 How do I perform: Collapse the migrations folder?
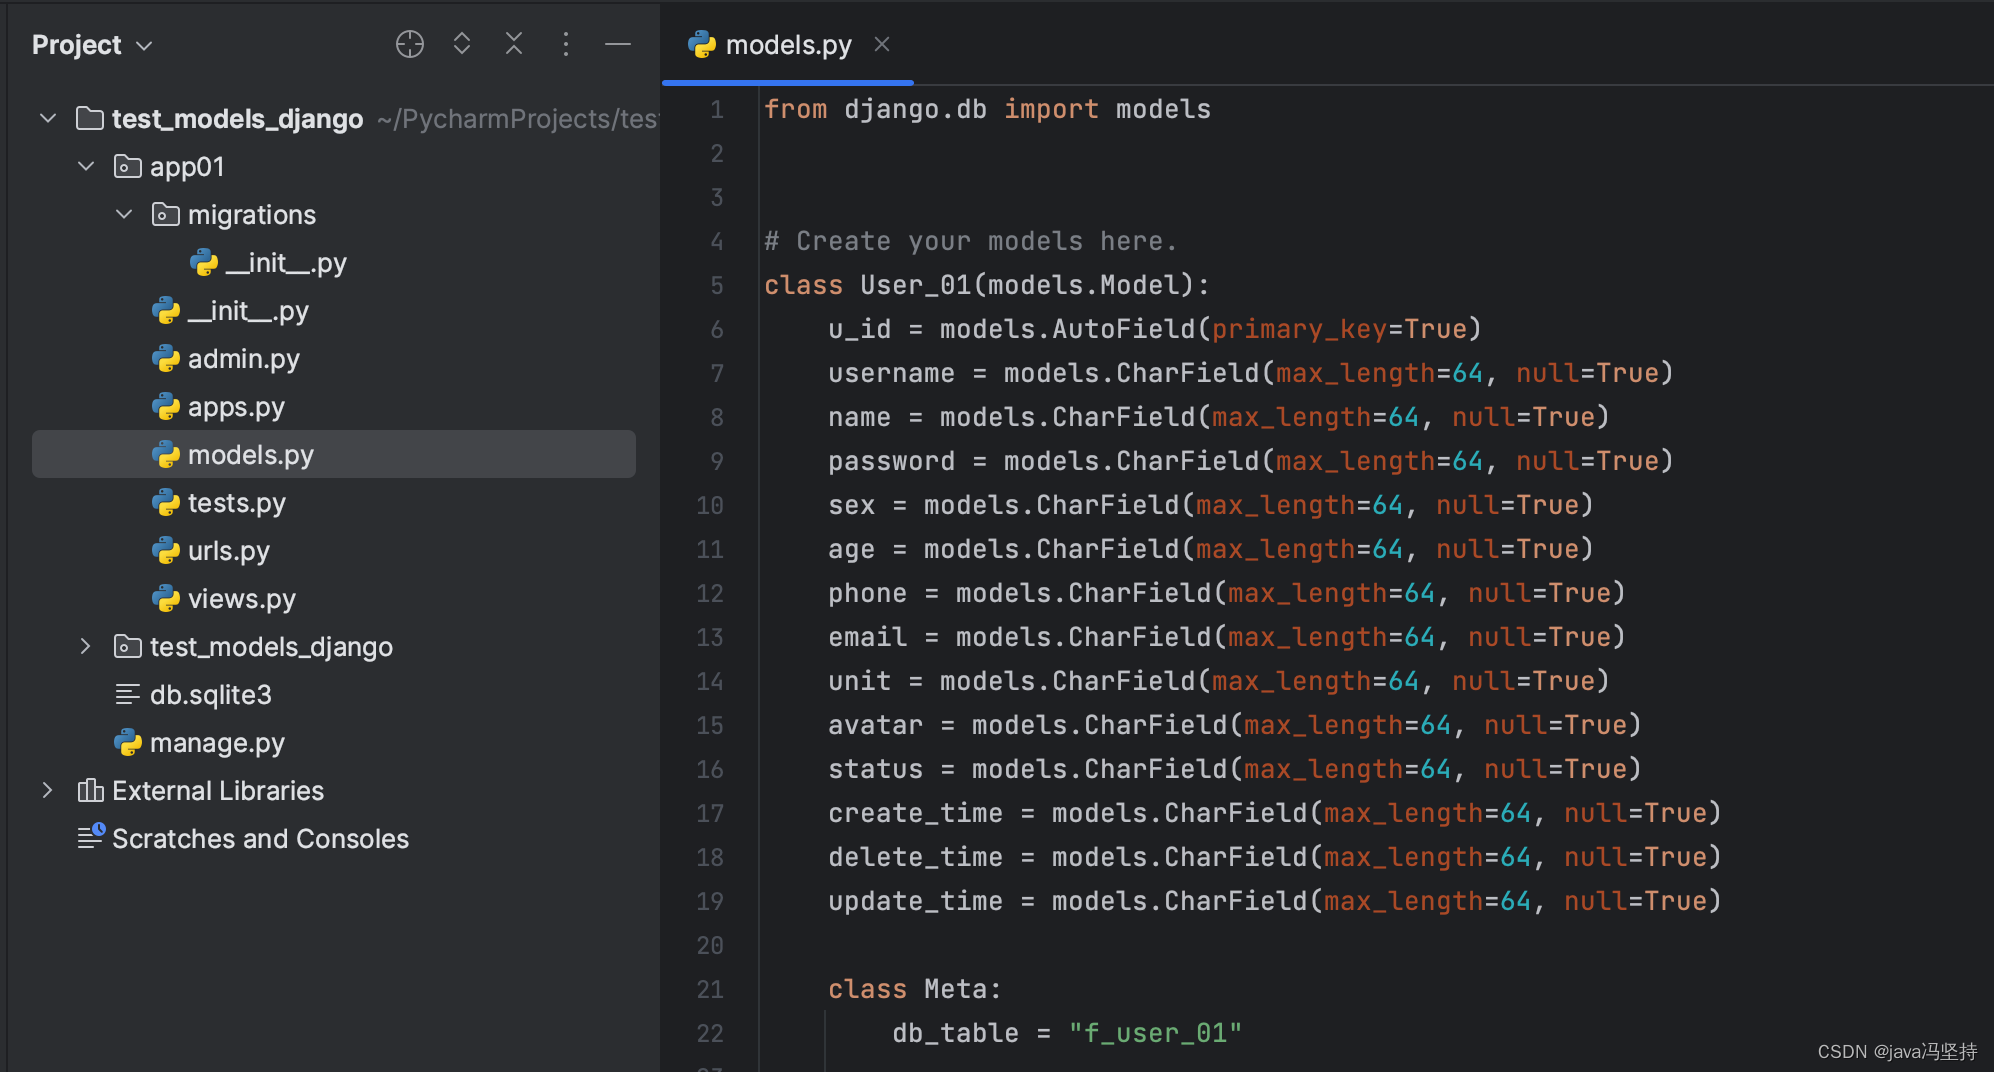coord(123,213)
